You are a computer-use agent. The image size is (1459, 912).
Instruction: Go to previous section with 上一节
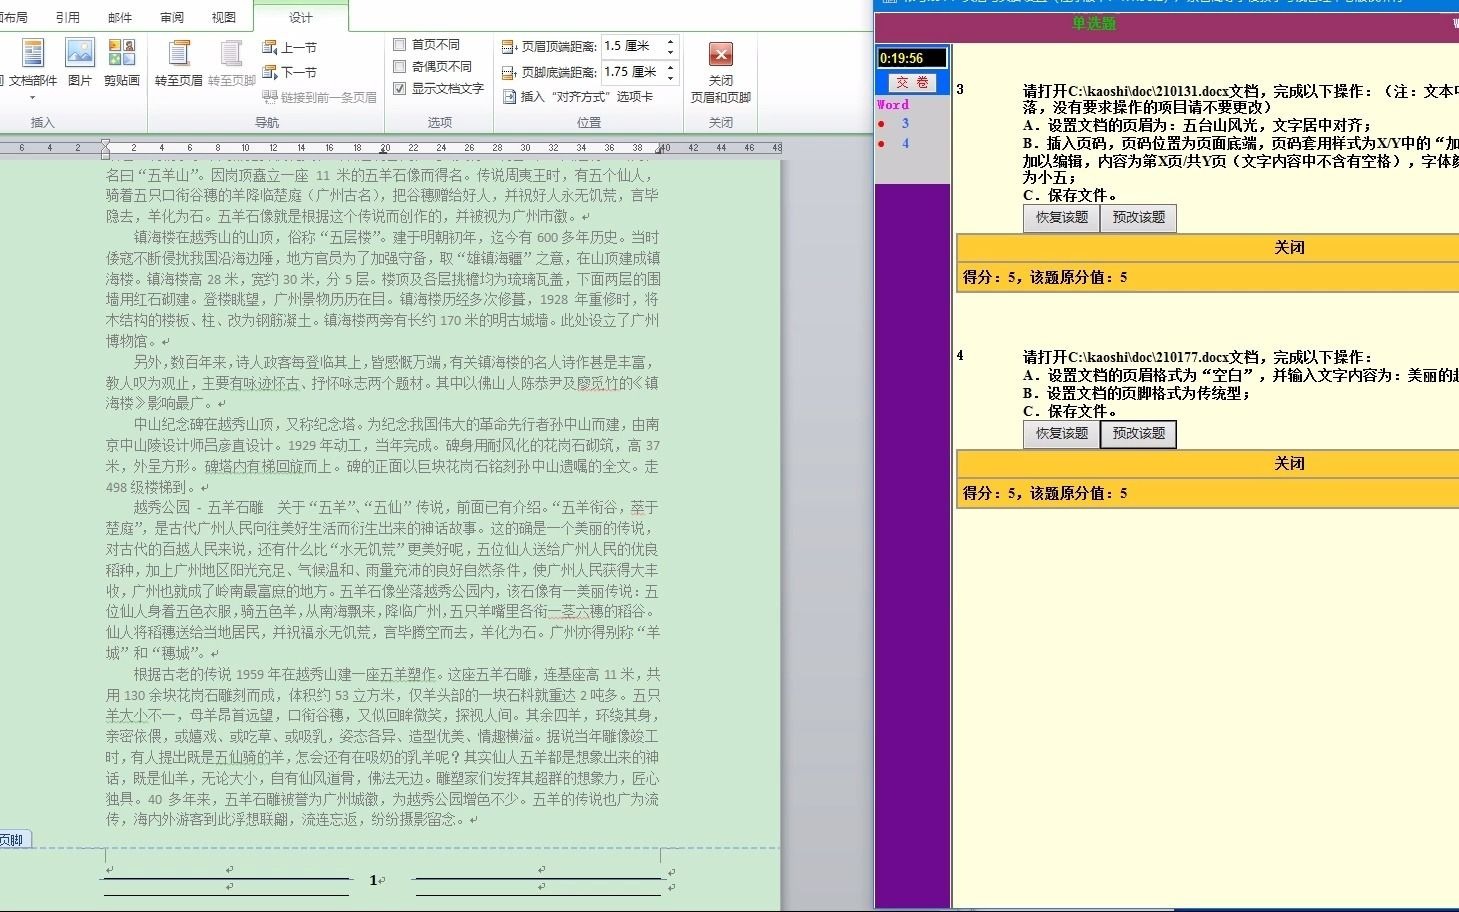coord(289,47)
